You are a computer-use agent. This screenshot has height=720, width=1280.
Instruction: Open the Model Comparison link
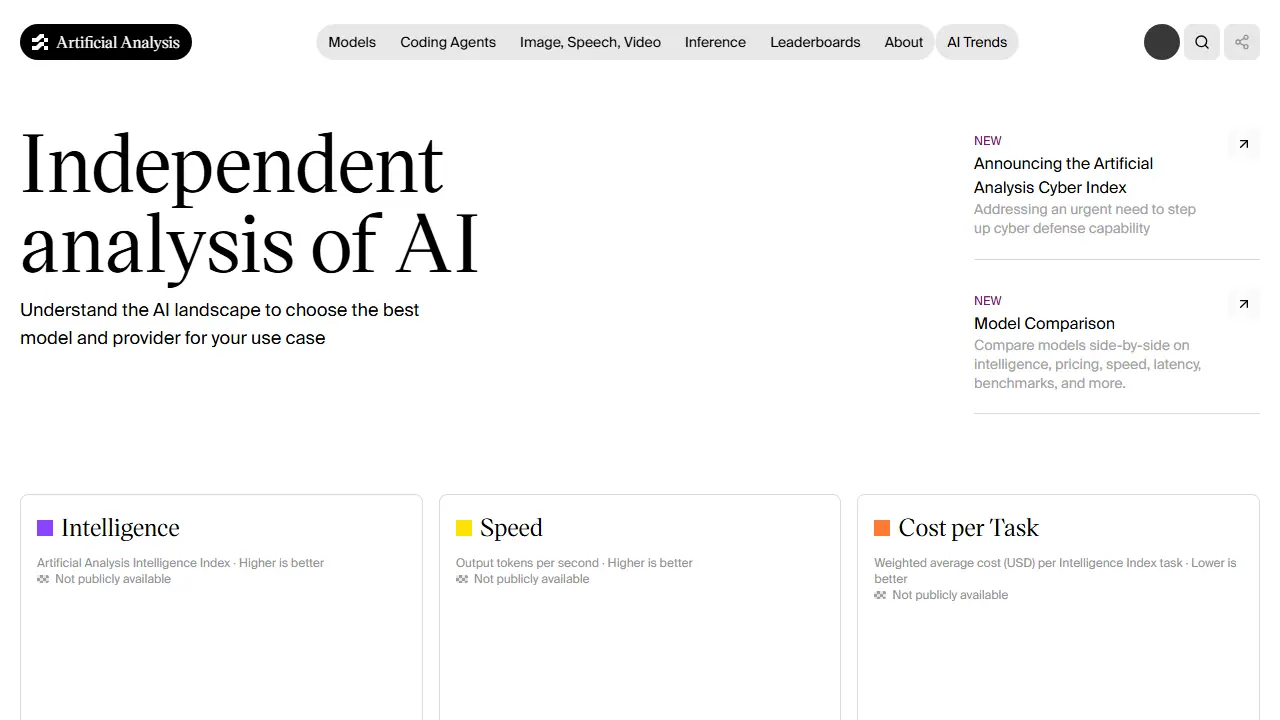pos(1044,323)
